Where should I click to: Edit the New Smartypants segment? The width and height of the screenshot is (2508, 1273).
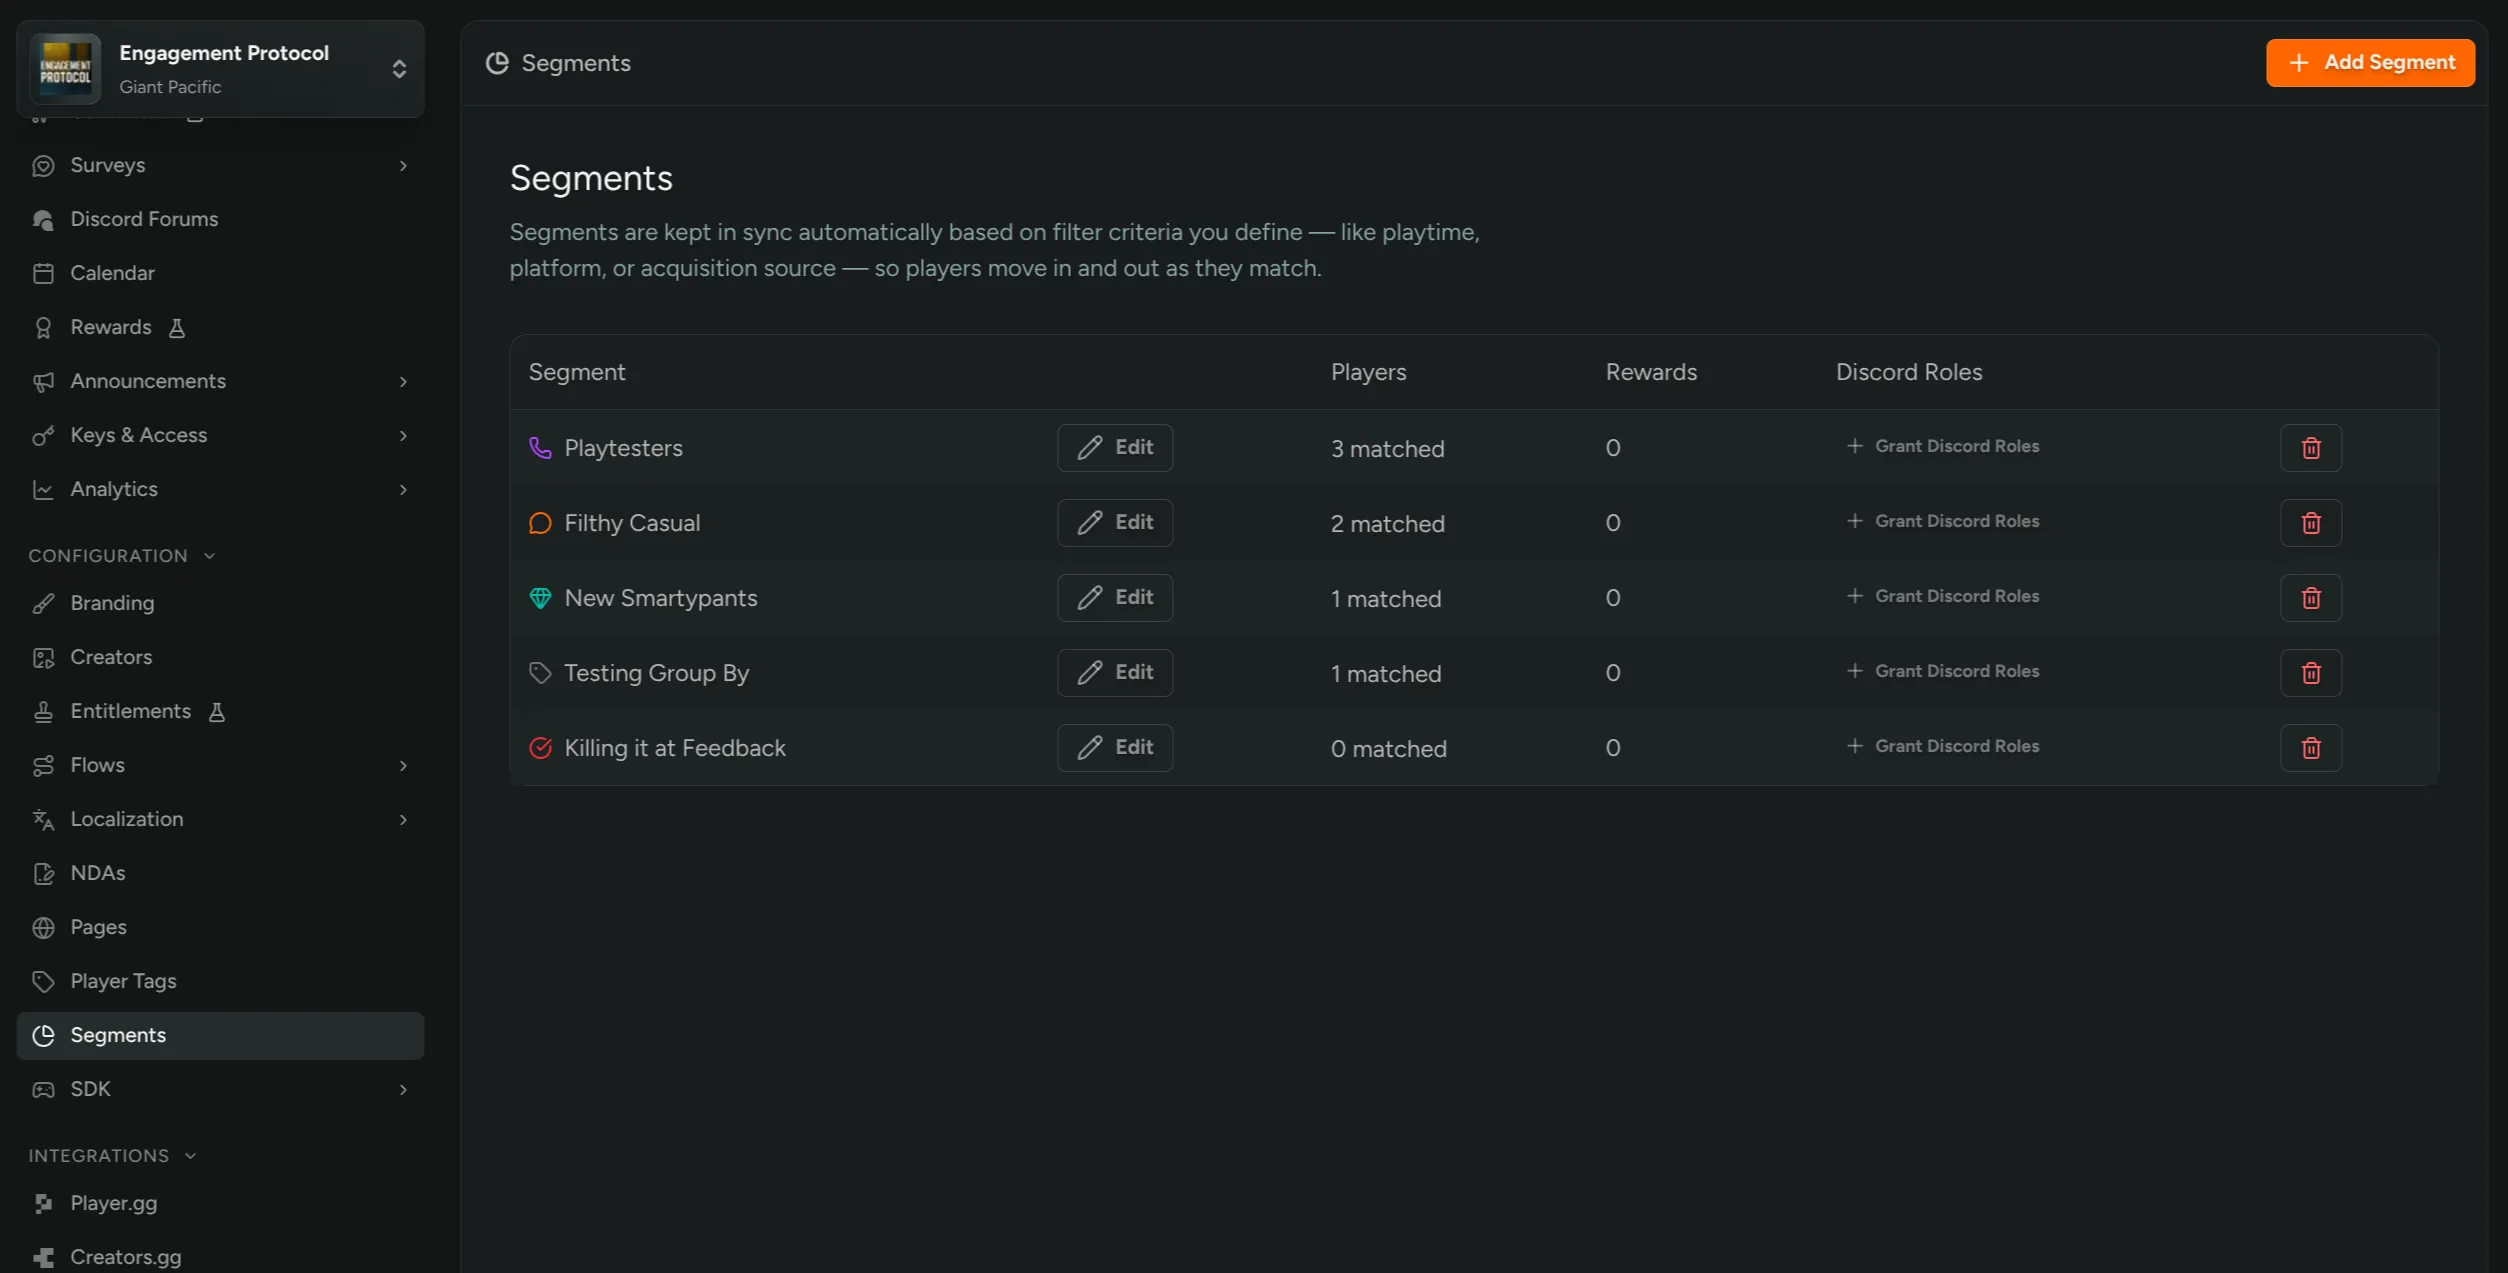pos(1115,598)
